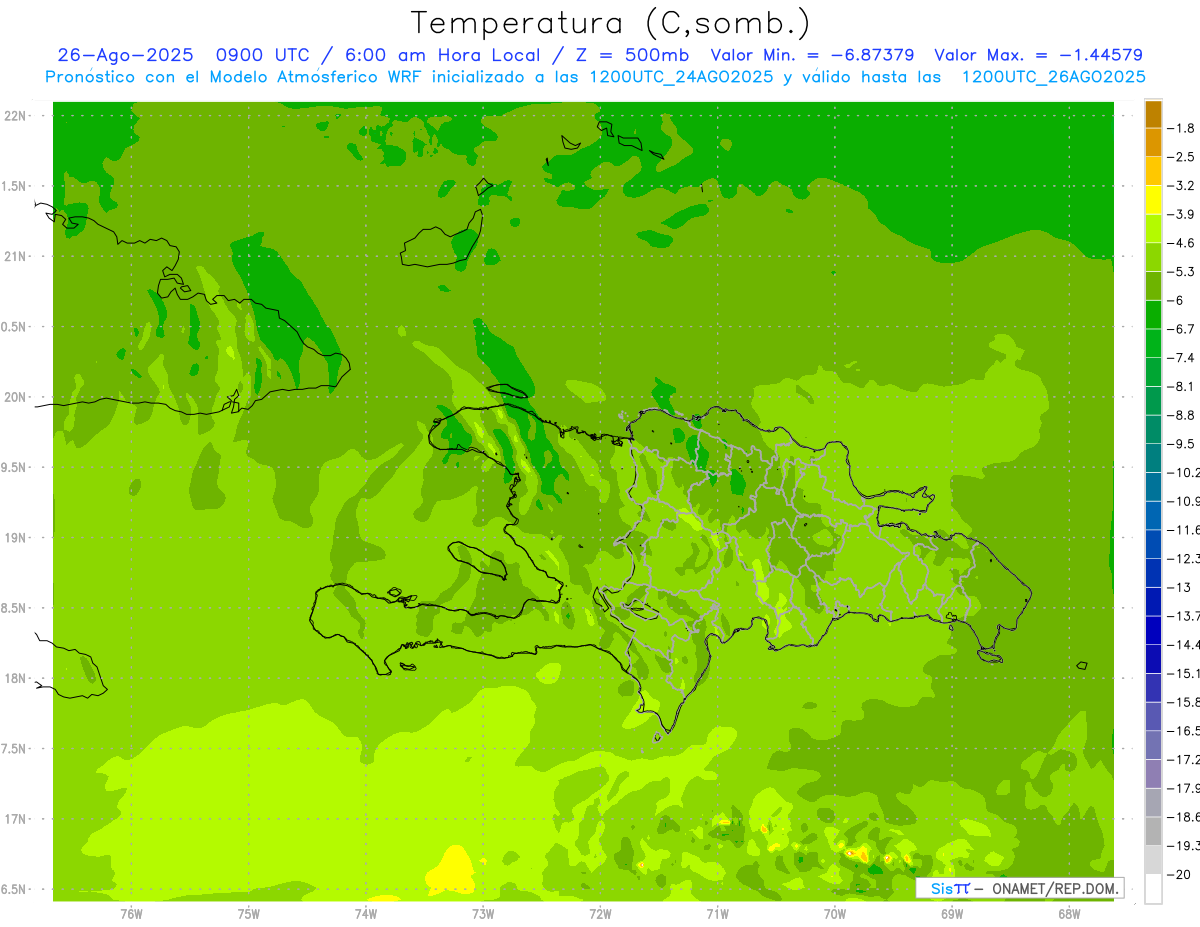This screenshot has width=1200, height=927.
Task: Click the -4.6 colorbar value
Action: [x=1180, y=243]
